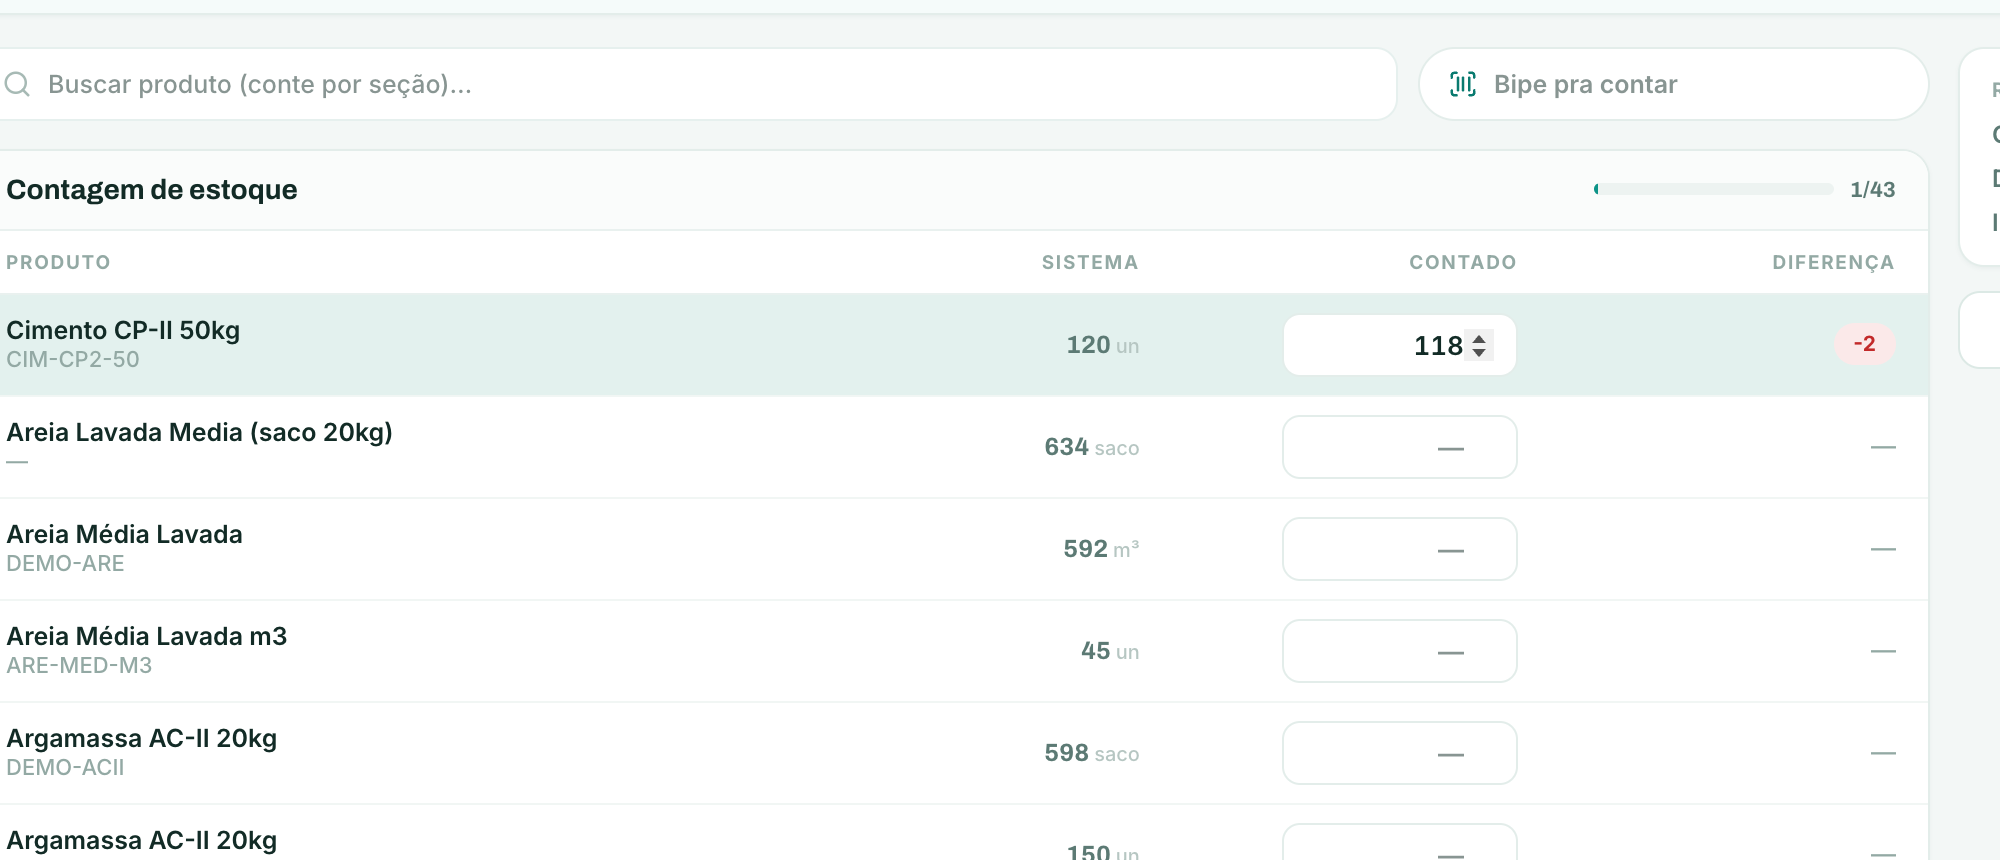The width and height of the screenshot is (2000, 860).
Task: Click the magnifier search icon
Action: tap(17, 84)
